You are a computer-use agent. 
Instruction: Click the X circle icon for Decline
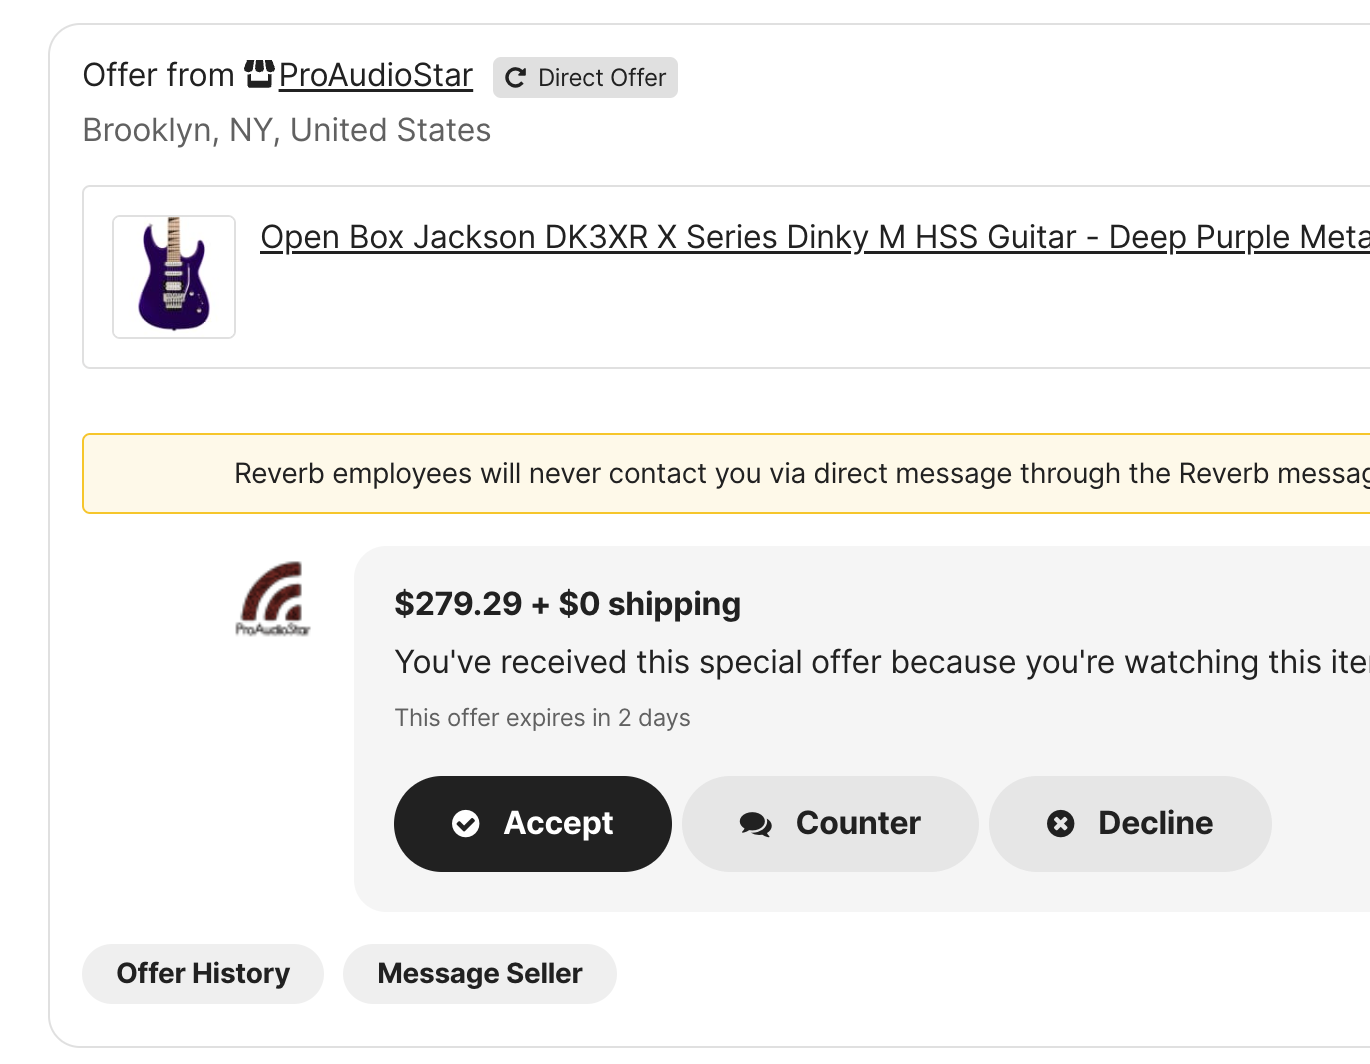click(x=1060, y=823)
